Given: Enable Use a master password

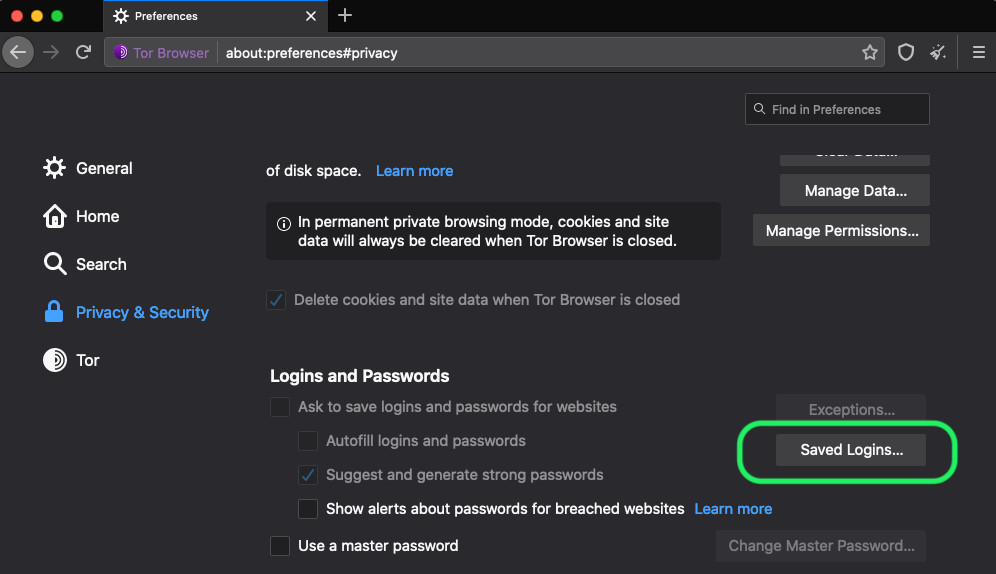Looking at the screenshot, I should [x=280, y=546].
